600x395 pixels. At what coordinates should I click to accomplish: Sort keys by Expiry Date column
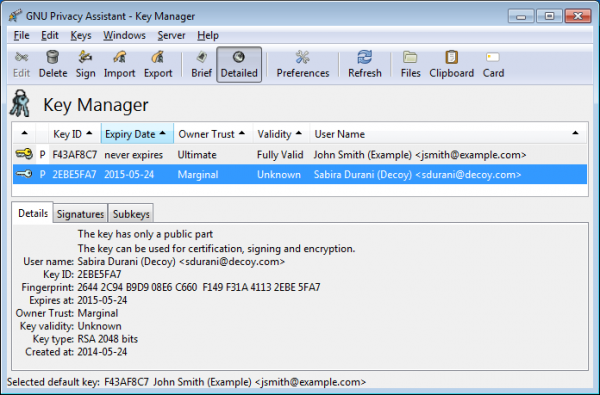(x=137, y=134)
